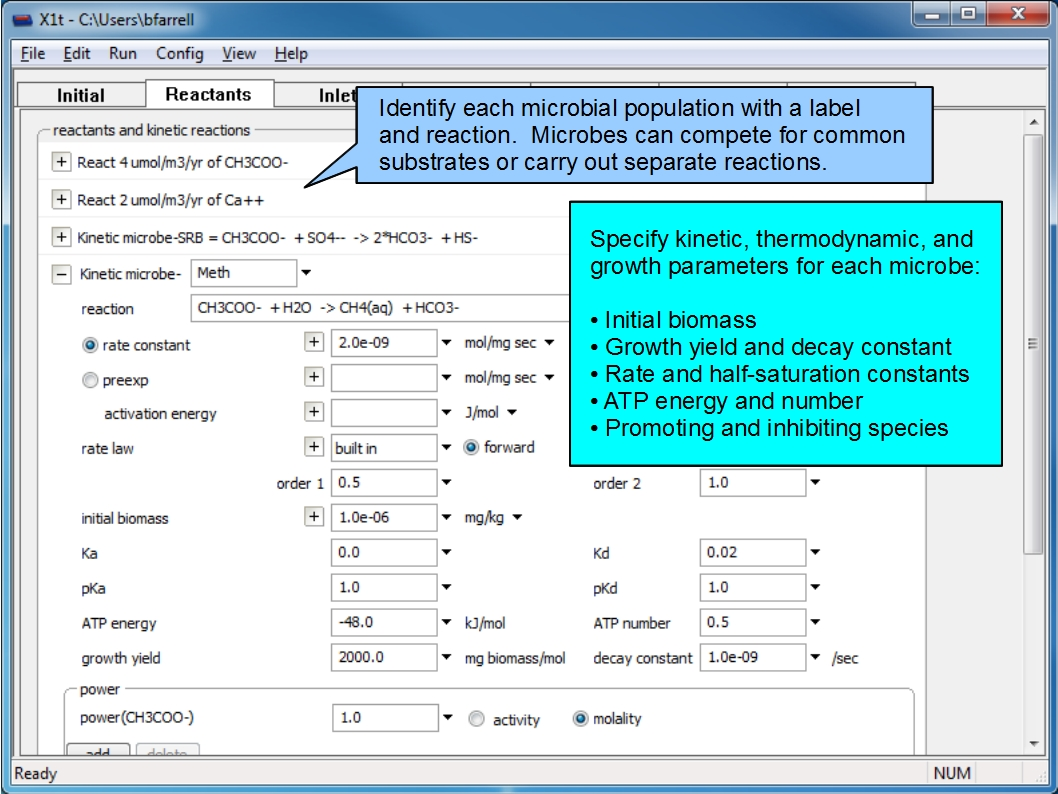
Task: Select the rate constant radio button
Action: [x=90, y=345]
